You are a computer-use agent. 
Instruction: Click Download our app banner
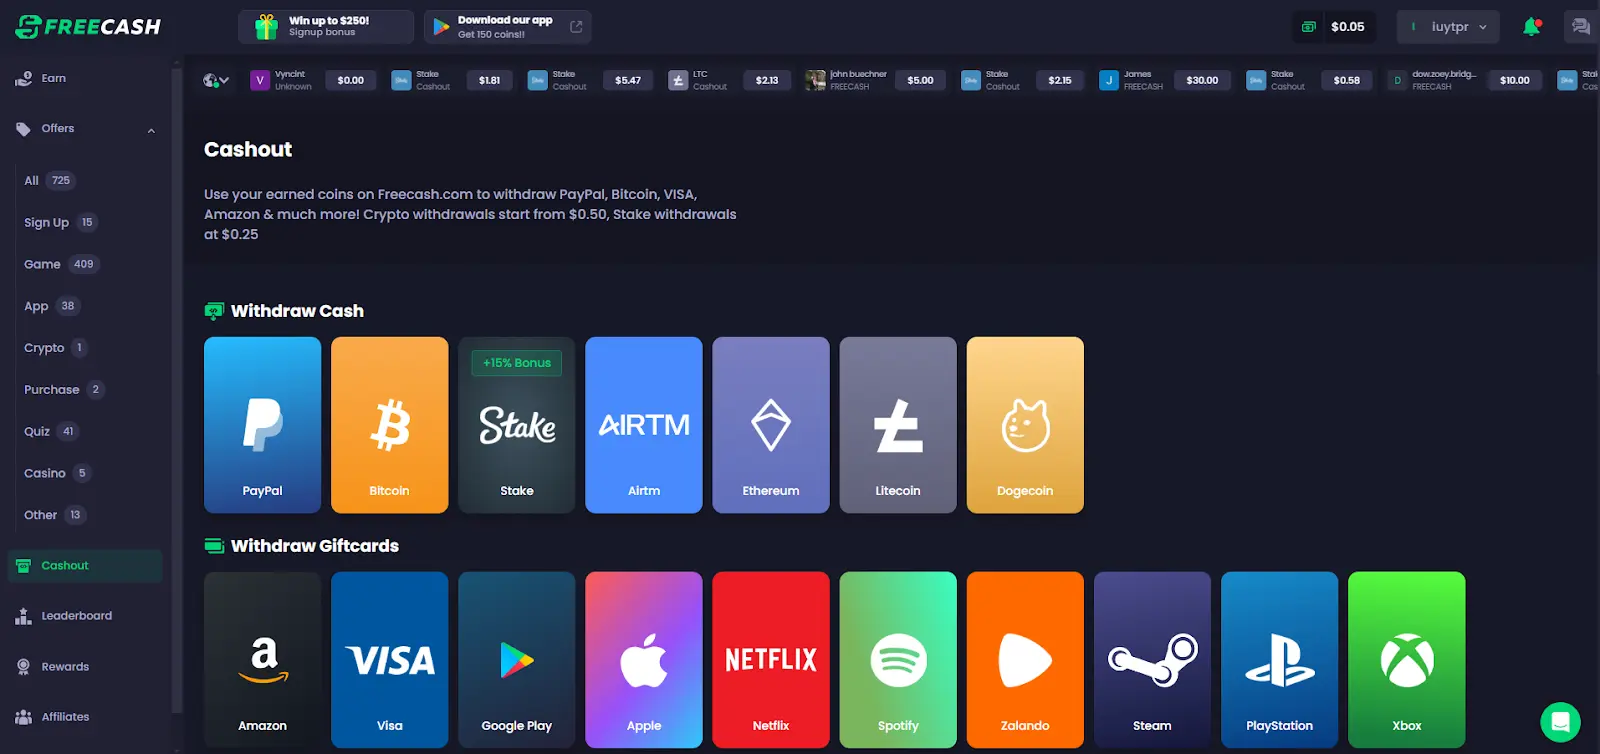click(508, 27)
